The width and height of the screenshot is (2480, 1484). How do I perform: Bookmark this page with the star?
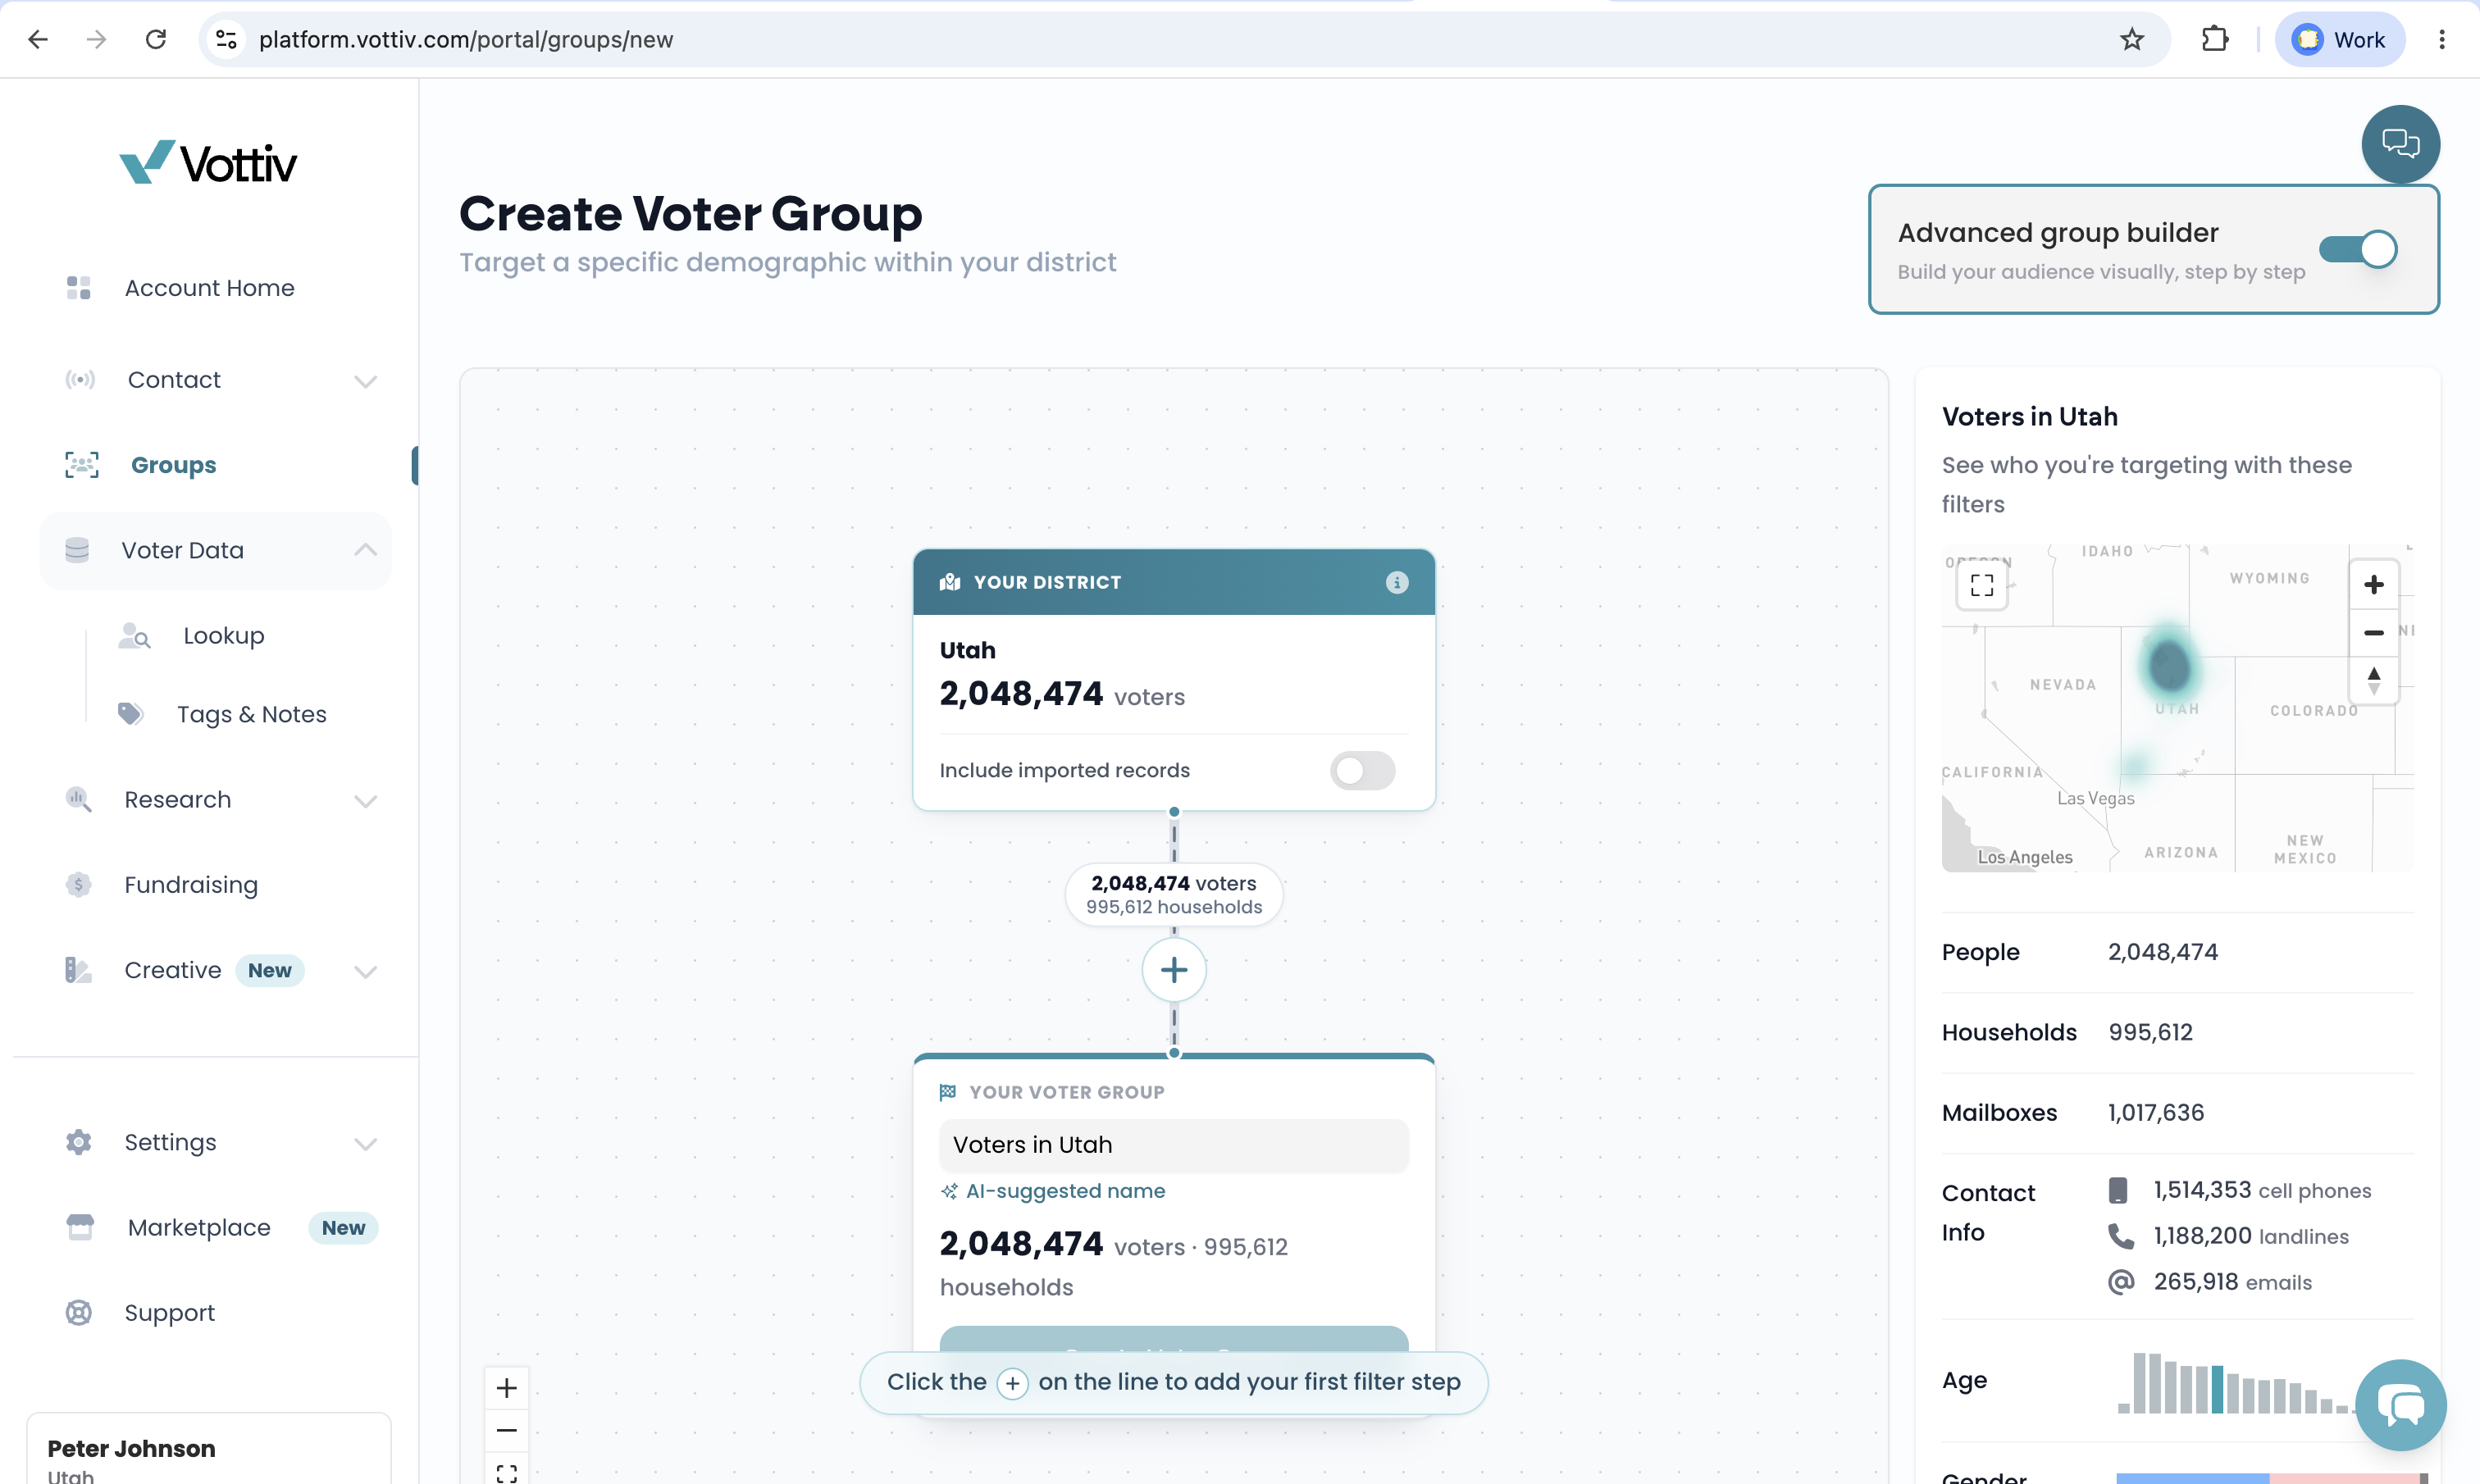[x=2132, y=39]
